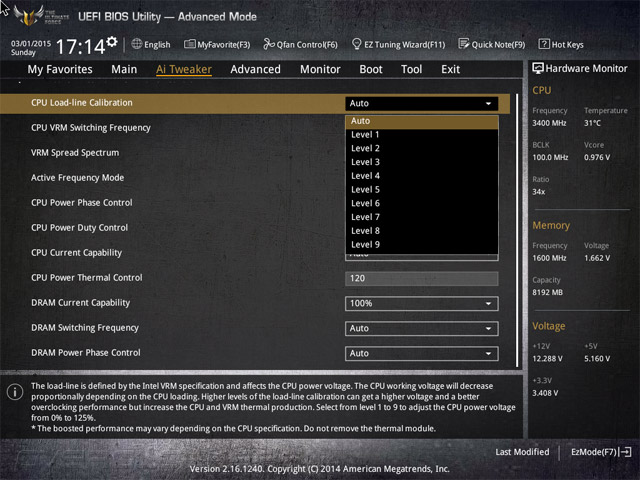Select Level 7 option
Viewport: 640px width, 480px height.
click(422, 217)
